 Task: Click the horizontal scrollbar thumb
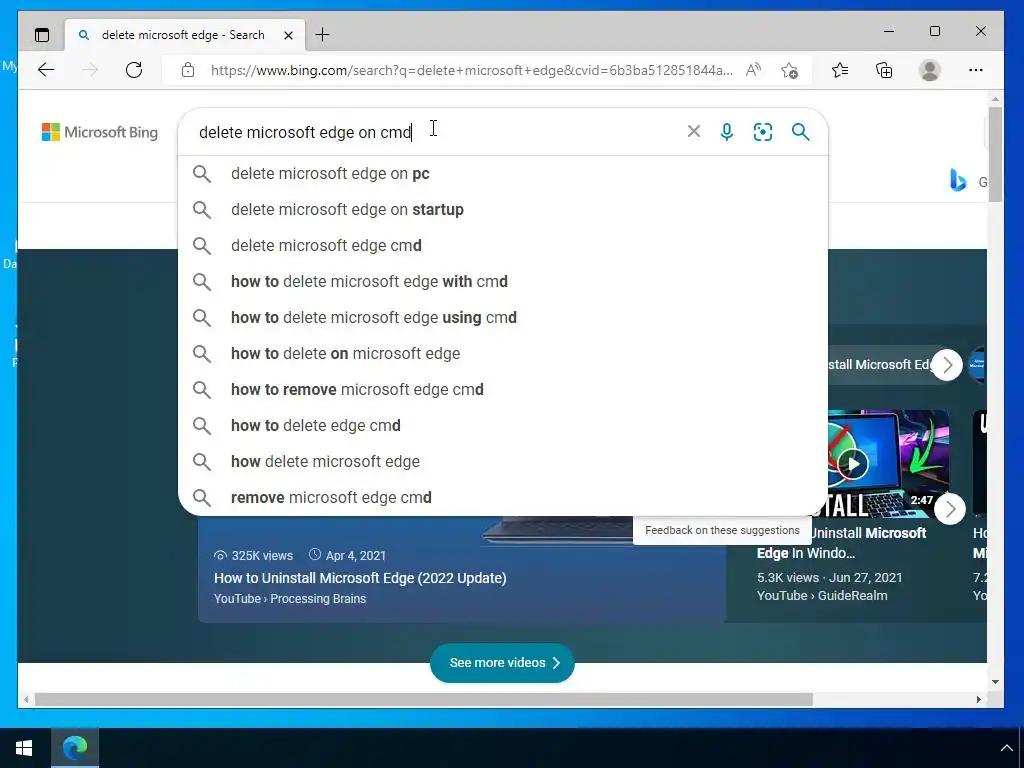coord(424,699)
